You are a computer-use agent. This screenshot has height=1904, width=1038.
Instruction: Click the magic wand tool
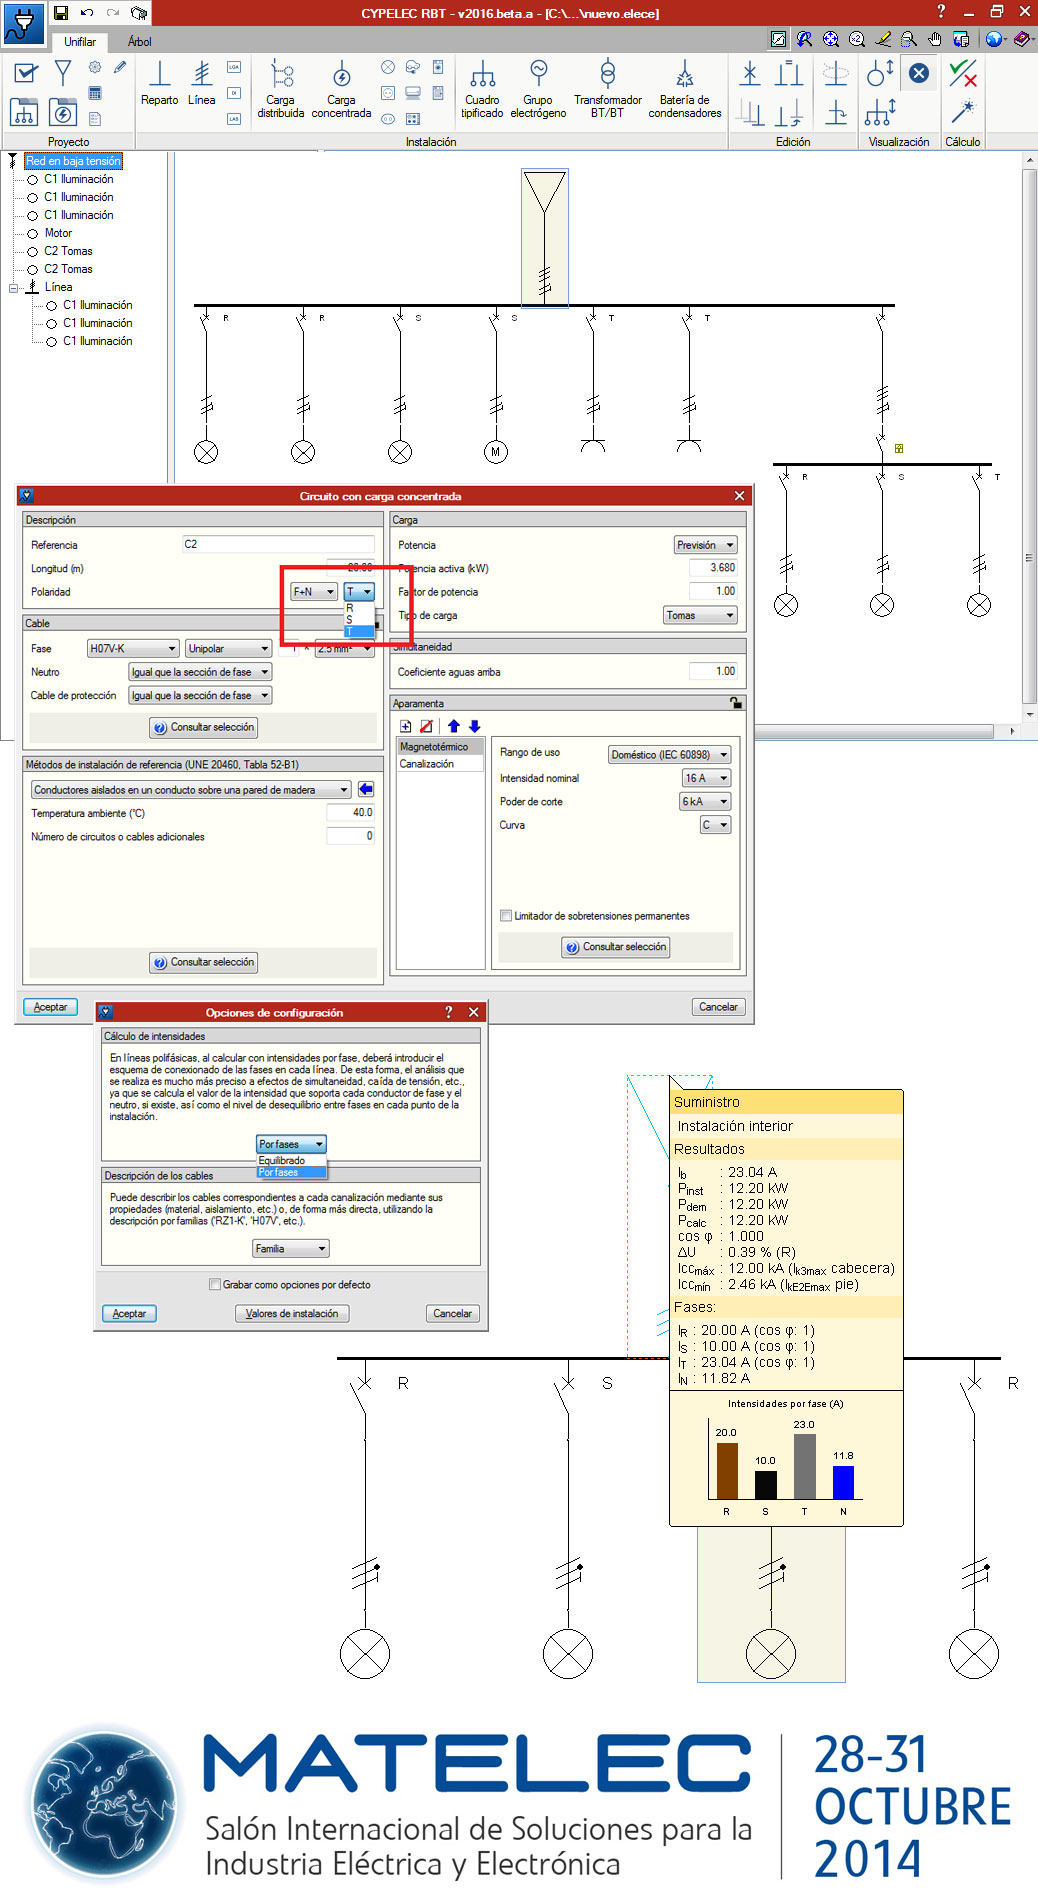coord(963,111)
